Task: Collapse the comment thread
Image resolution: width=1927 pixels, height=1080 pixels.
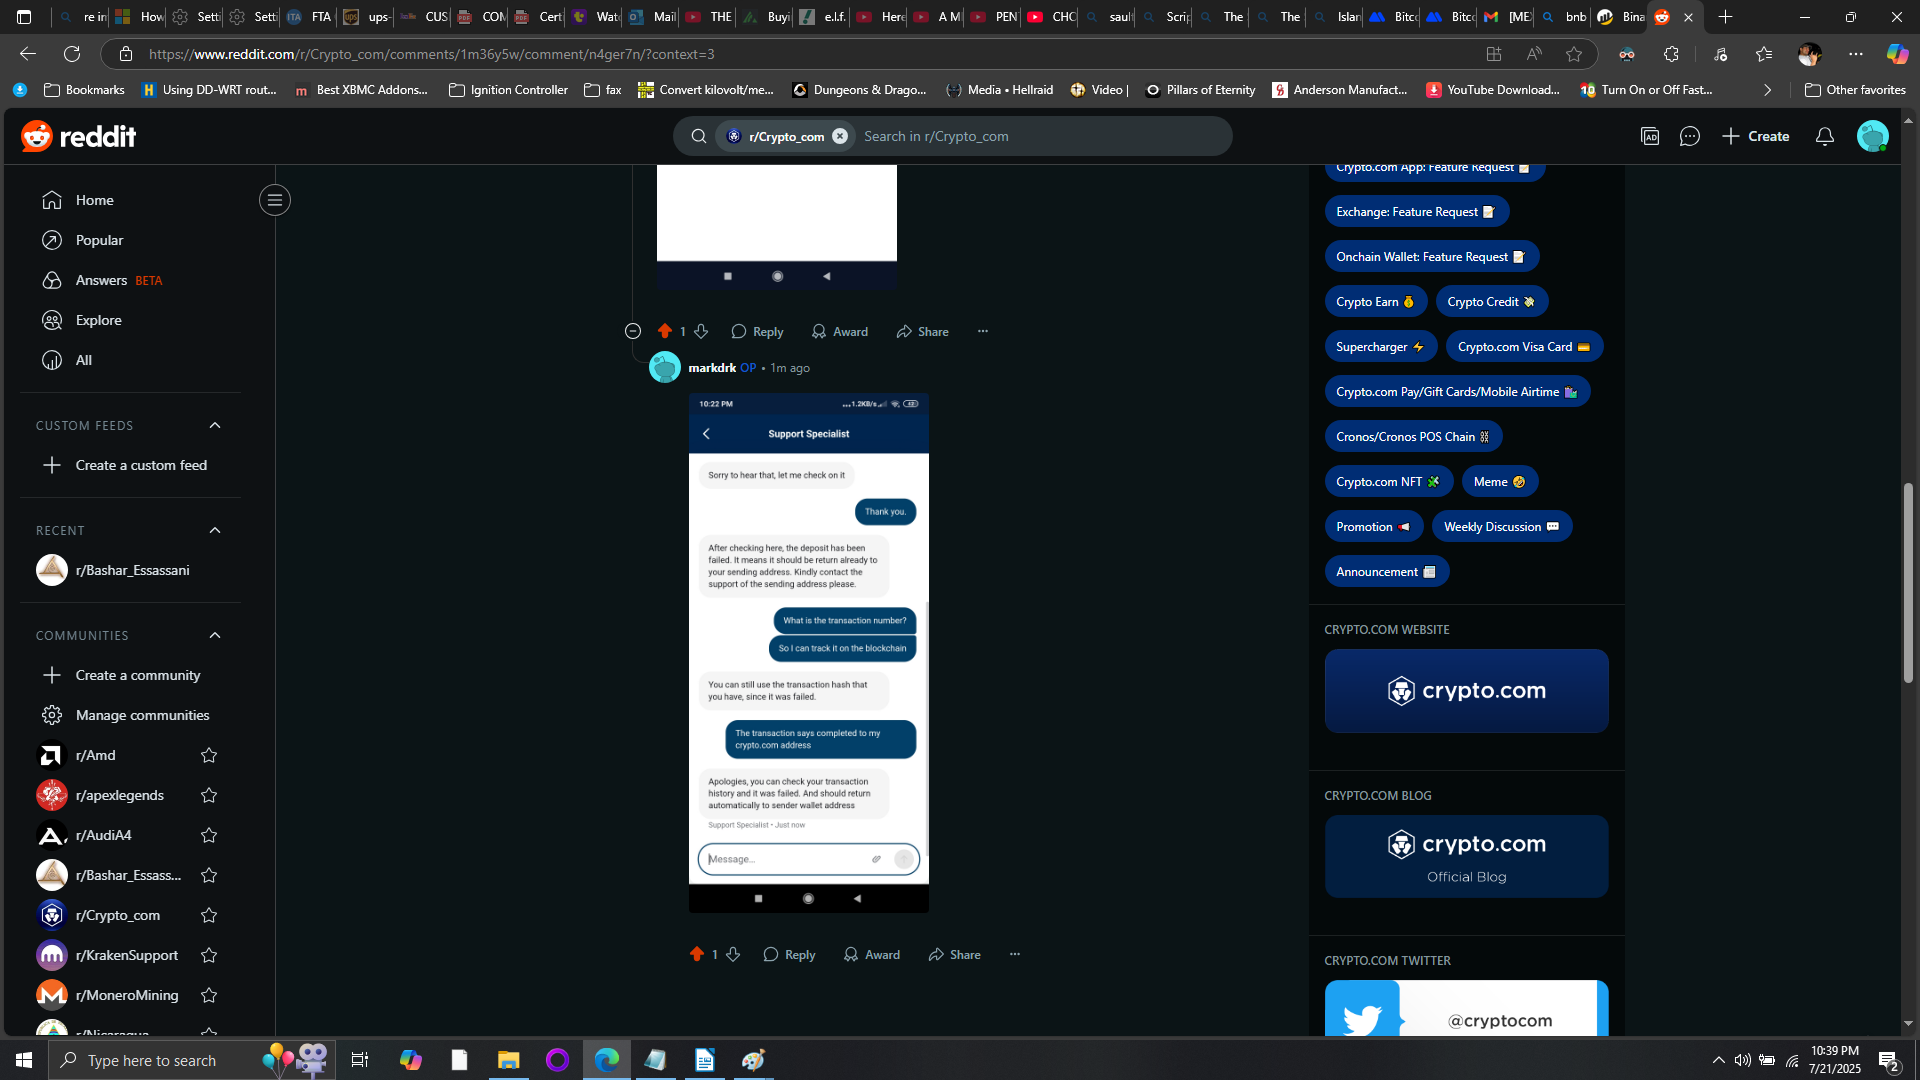Action: click(635, 332)
